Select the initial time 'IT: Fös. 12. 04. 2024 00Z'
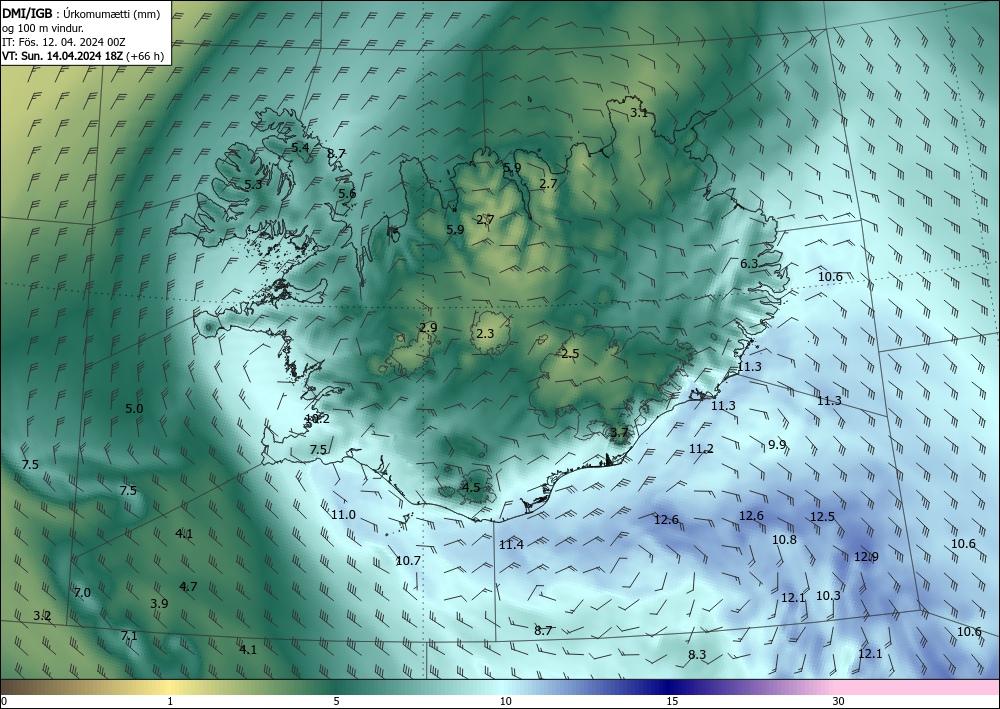 pyautogui.click(x=64, y=41)
